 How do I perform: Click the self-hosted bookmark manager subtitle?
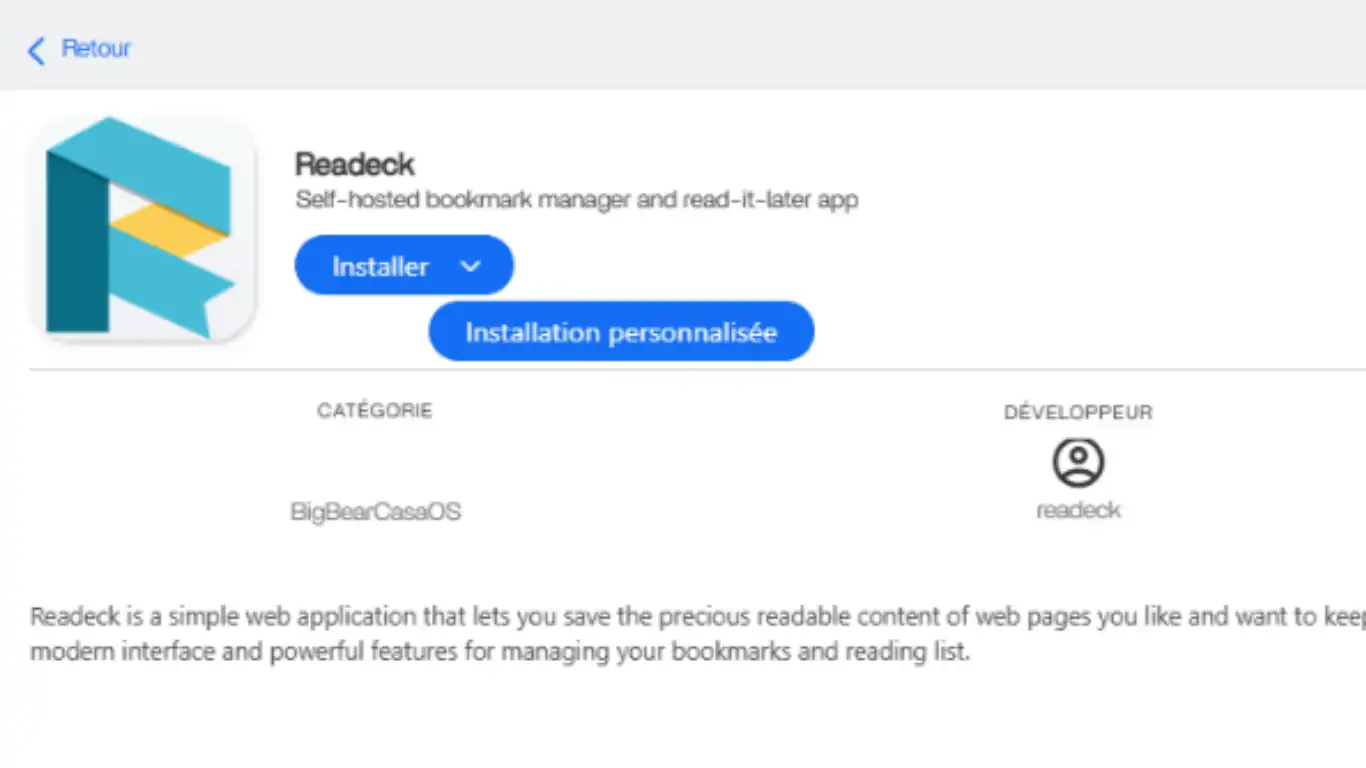pyautogui.click(x=576, y=200)
